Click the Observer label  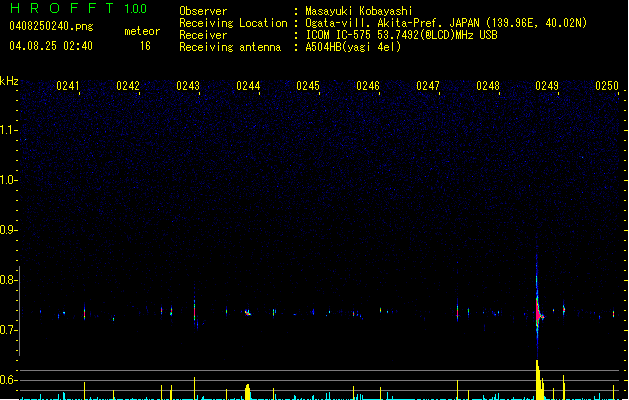pos(203,11)
